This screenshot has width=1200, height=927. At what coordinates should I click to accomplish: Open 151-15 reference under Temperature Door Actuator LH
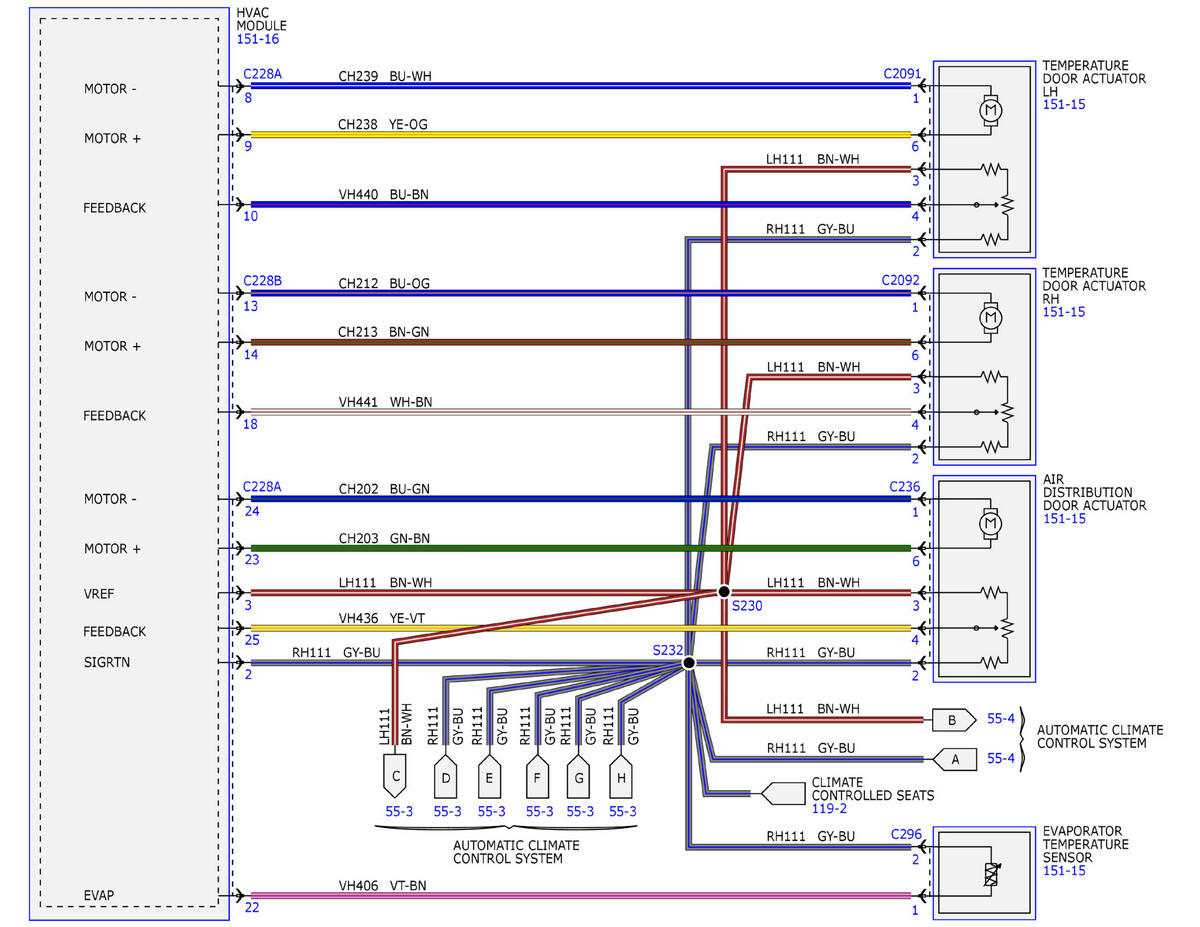pos(1063,104)
